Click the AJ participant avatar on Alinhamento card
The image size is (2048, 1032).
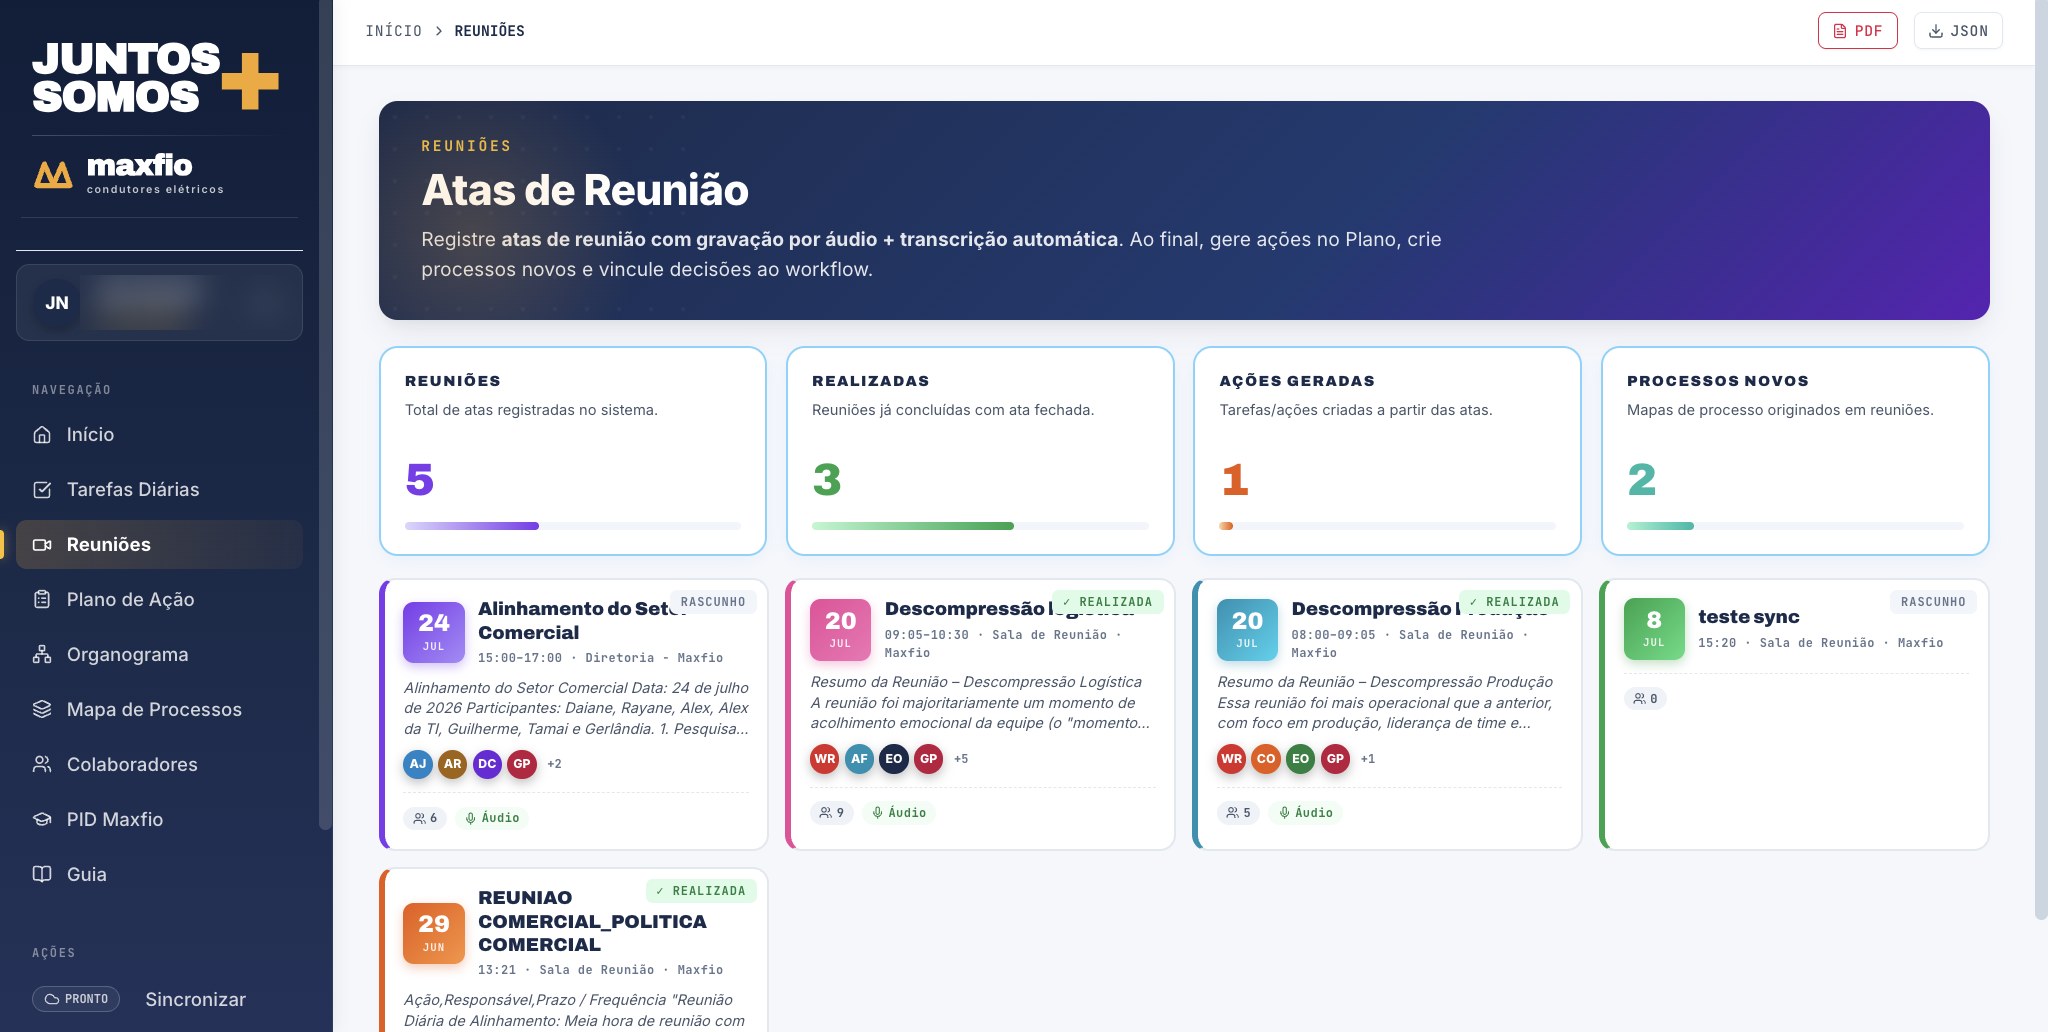coord(418,764)
